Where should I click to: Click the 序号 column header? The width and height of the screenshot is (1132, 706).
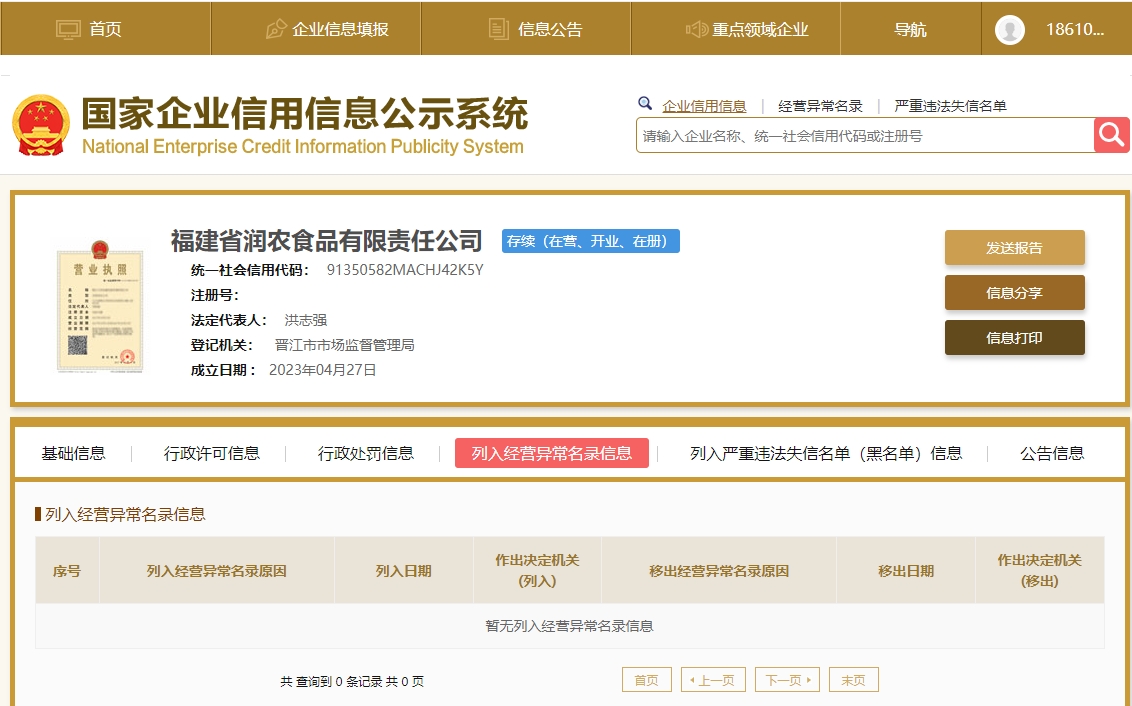click(x=67, y=570)
